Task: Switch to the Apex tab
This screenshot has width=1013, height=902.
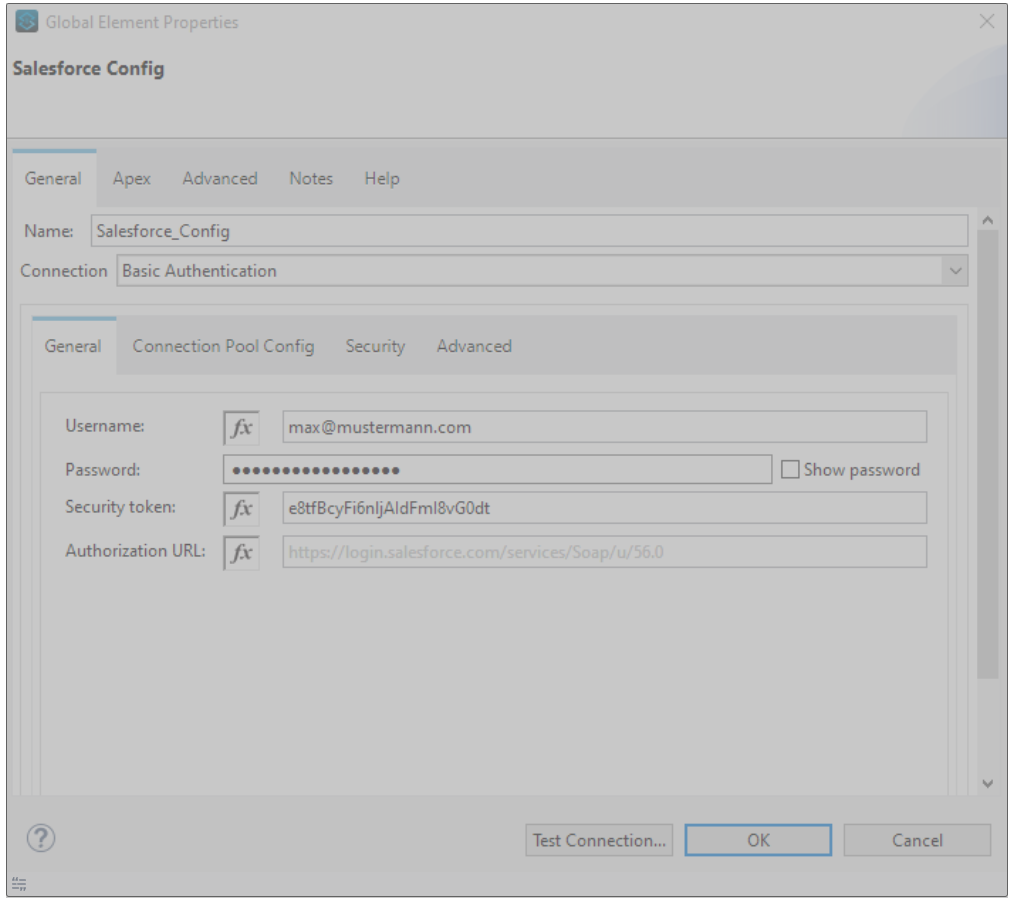Action: point(132,179)
